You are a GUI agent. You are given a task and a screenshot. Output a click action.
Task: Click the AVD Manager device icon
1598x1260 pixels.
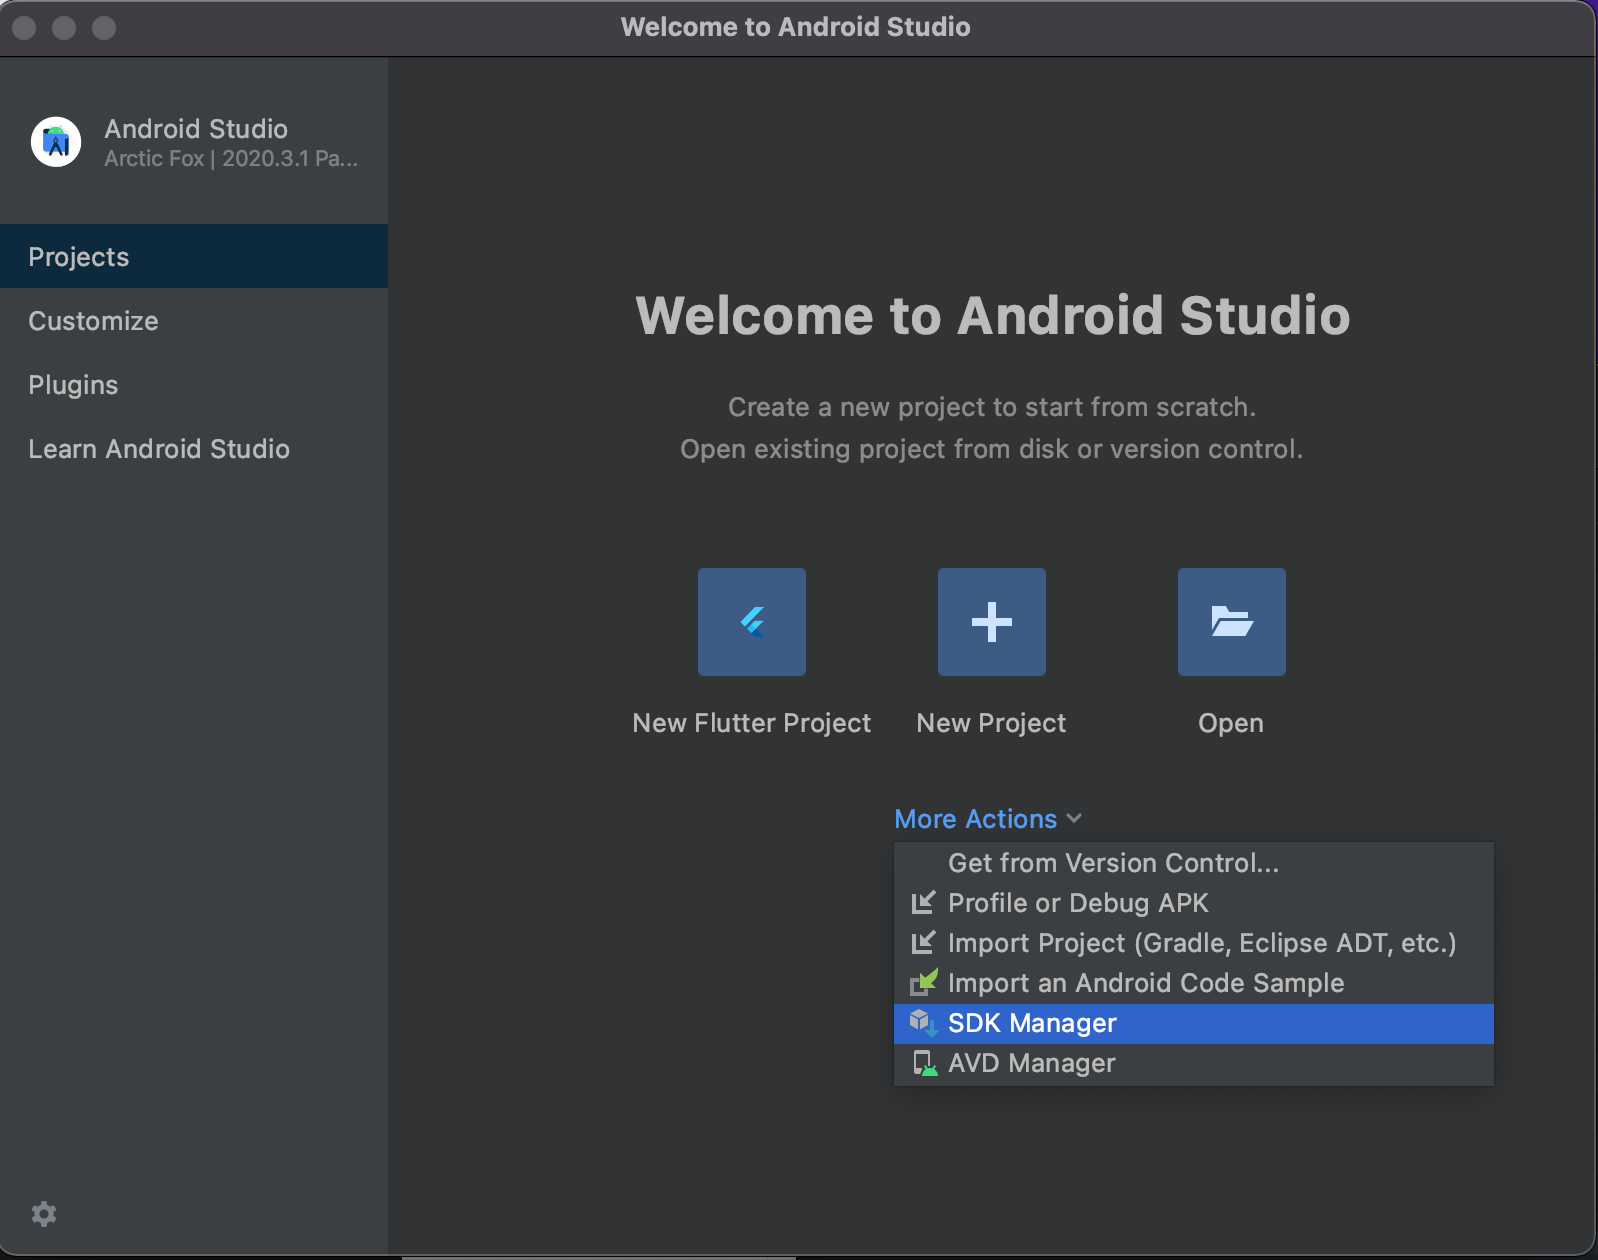point(924,1063)
